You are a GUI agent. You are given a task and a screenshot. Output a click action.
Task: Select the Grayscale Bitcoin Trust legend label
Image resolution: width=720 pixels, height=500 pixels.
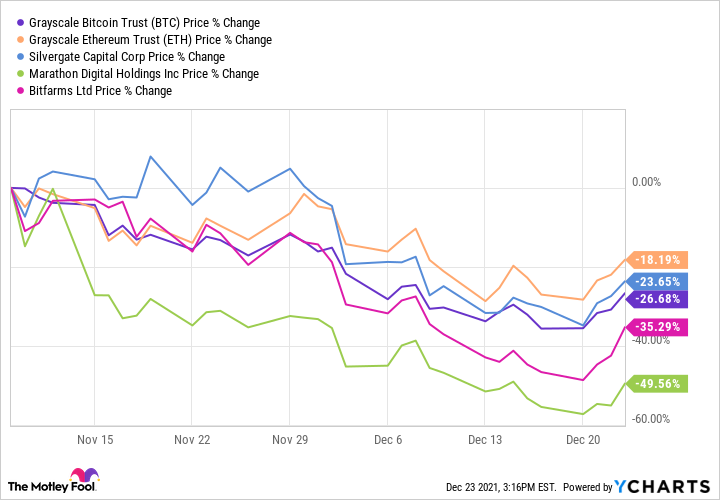point(145,23)
